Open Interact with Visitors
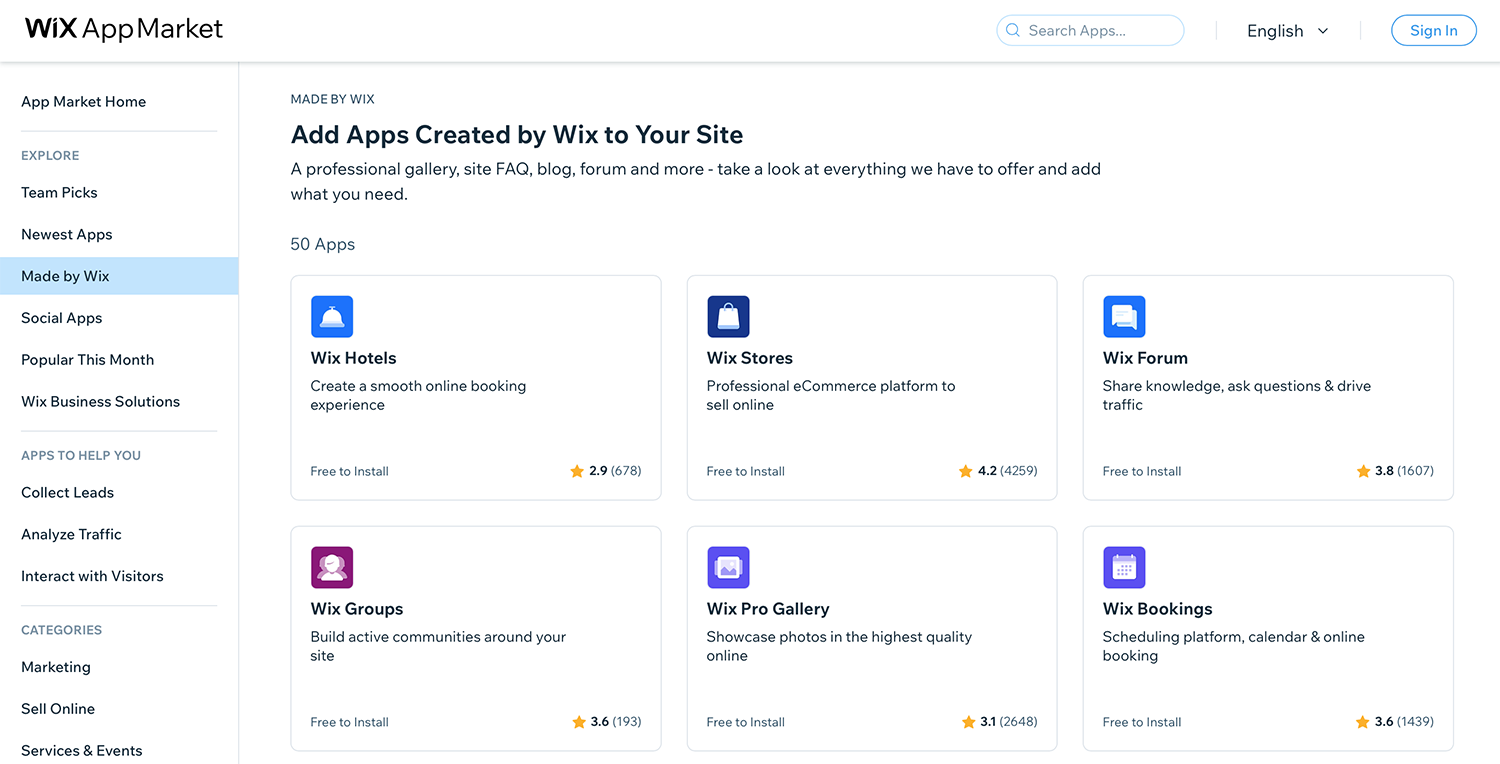The image size is (1500, 764). click(92, 577)
